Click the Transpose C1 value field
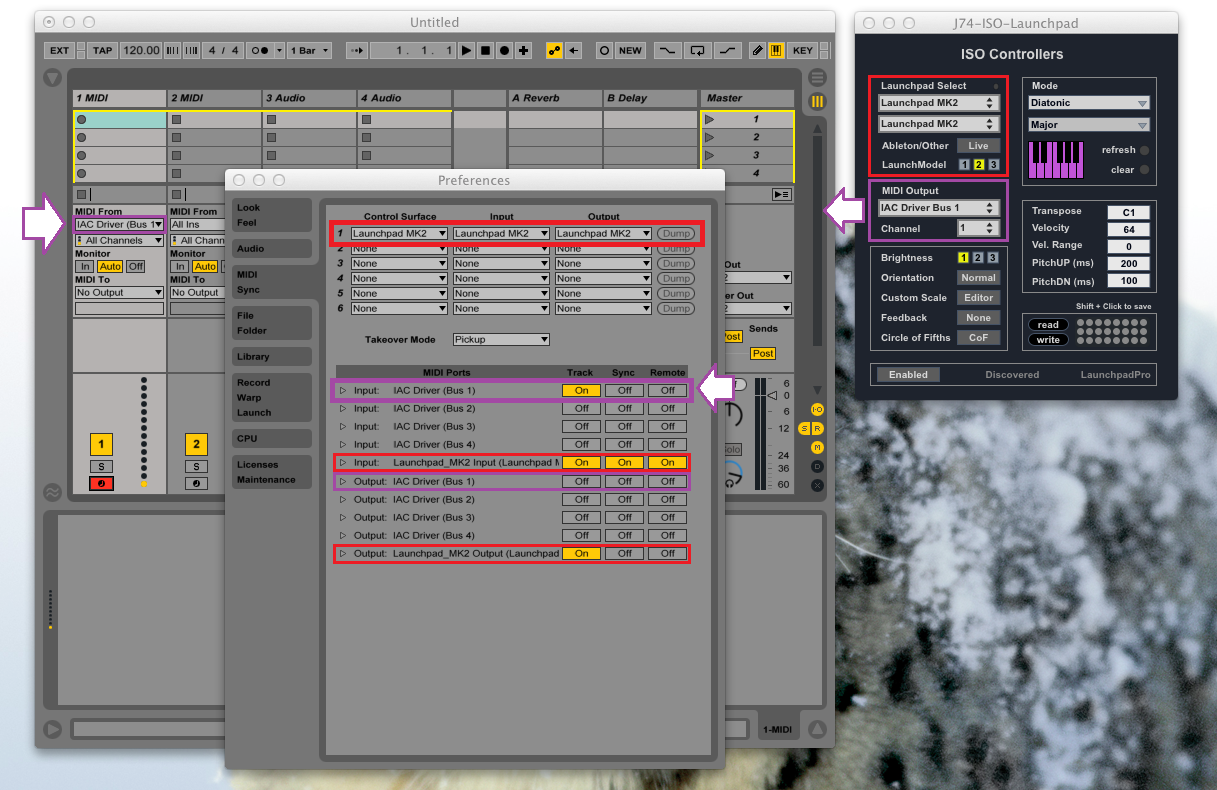 pyautogui.click(x=1128, y=212)
